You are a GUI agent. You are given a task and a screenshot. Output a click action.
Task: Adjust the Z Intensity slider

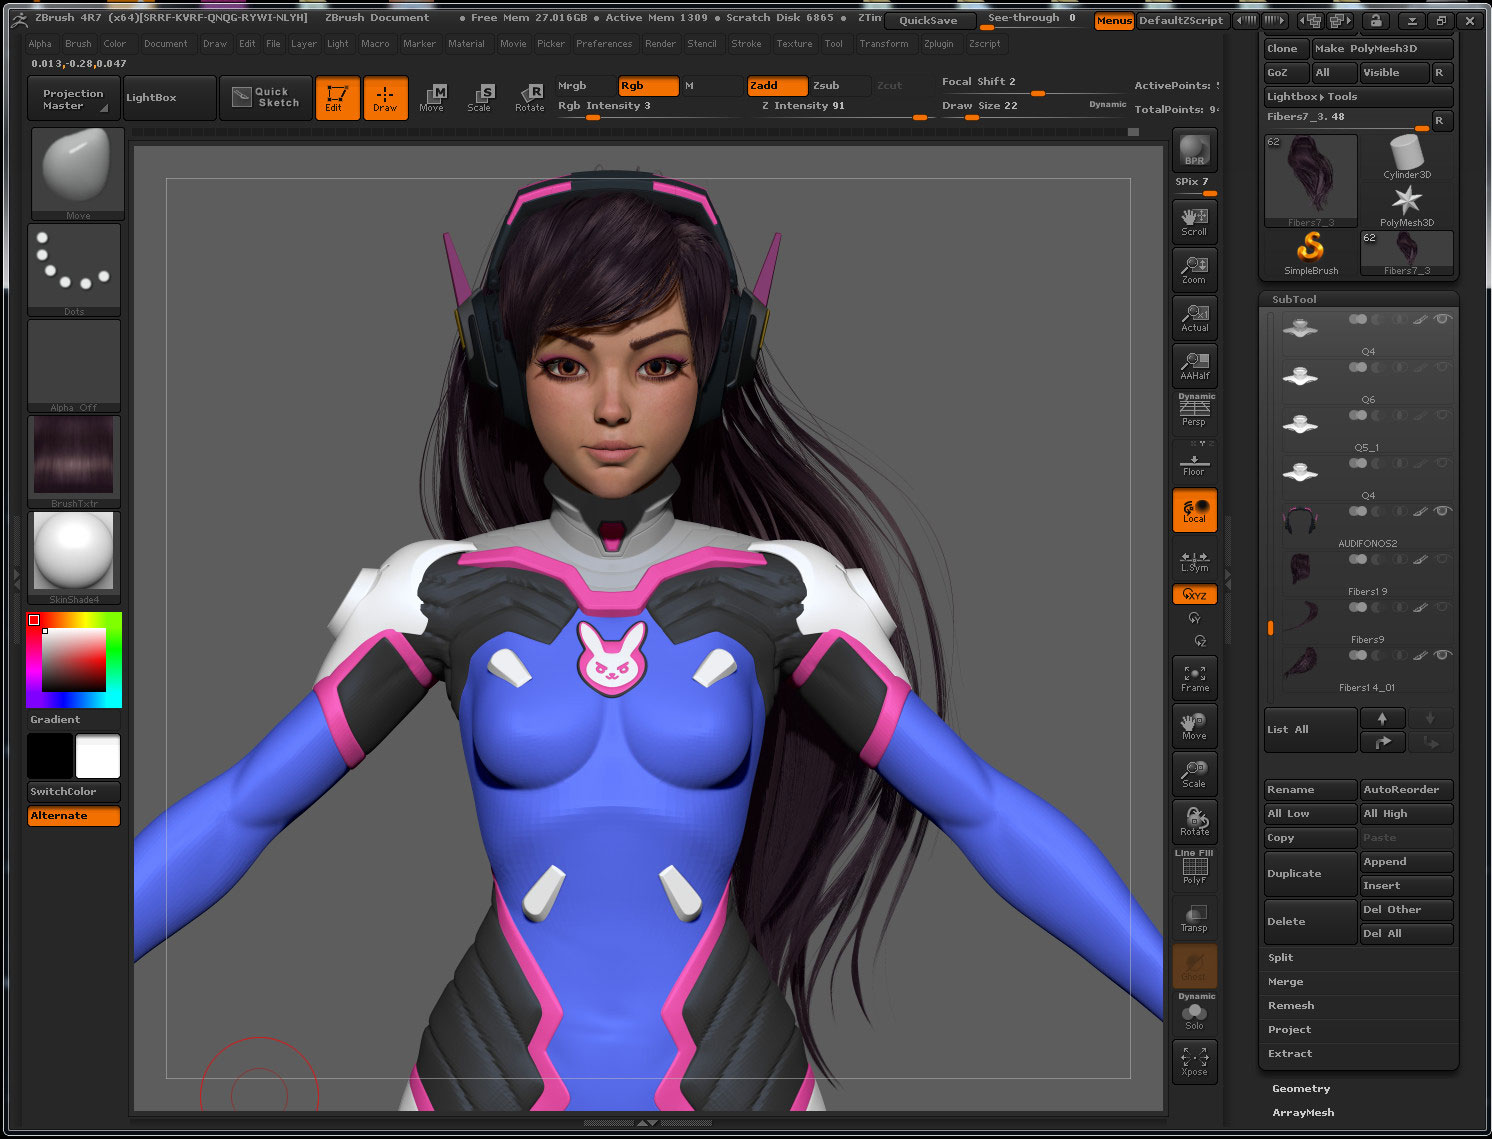[843, 107]
